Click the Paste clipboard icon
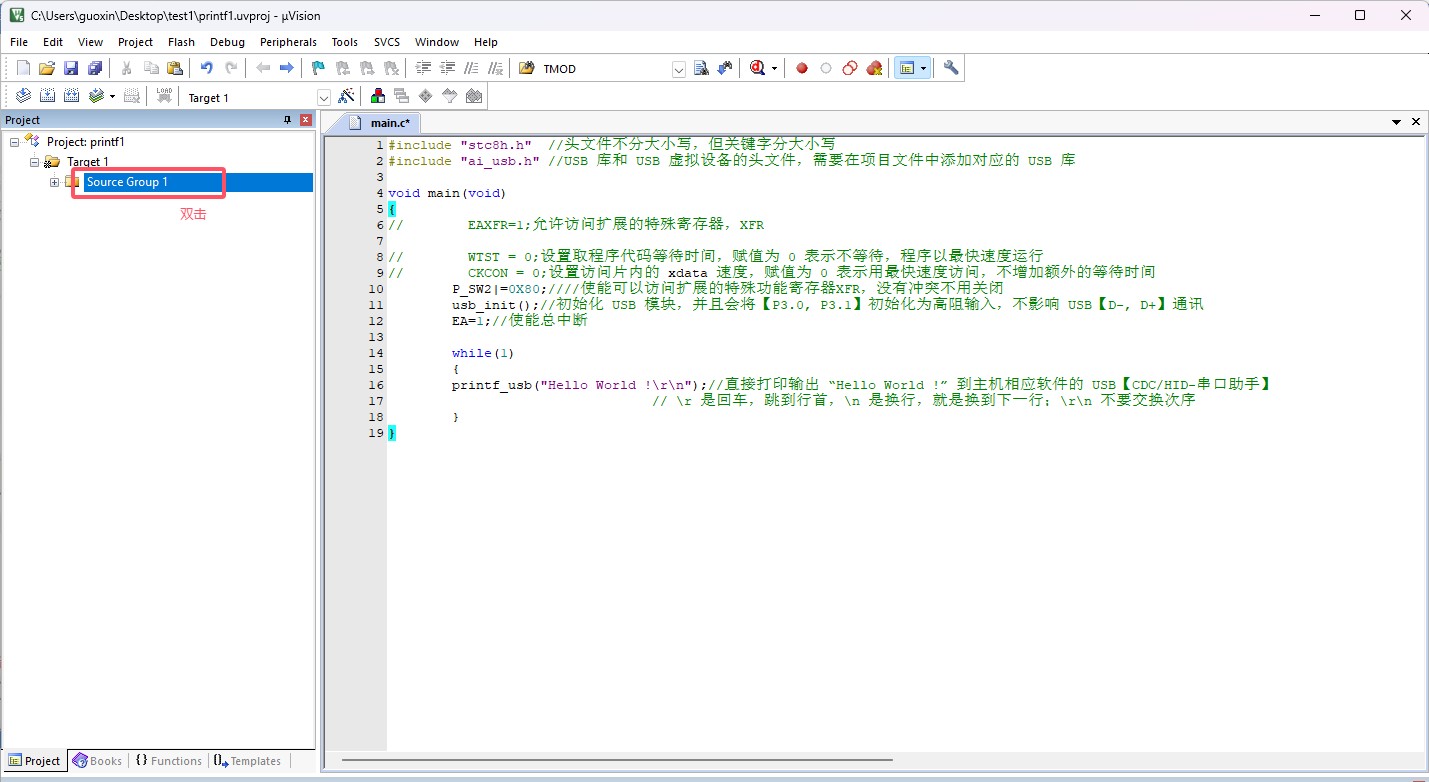 (175, 68)
